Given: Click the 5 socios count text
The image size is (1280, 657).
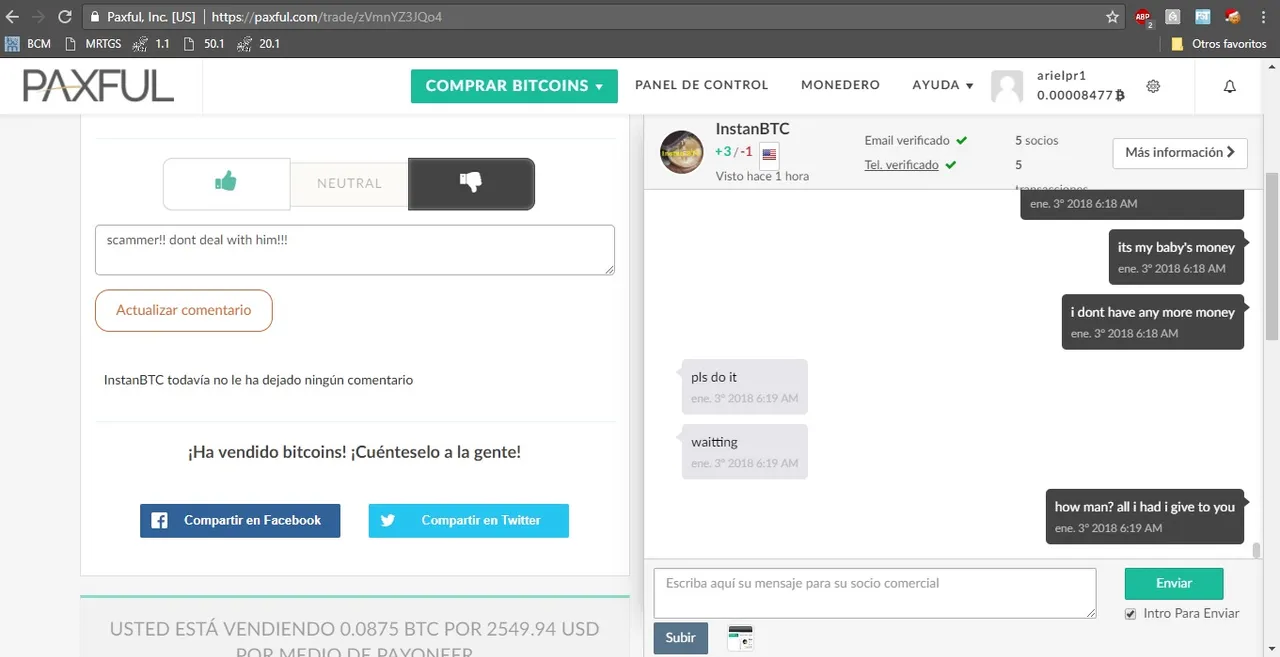Looking at the screenshot, I should point(1037,141).
